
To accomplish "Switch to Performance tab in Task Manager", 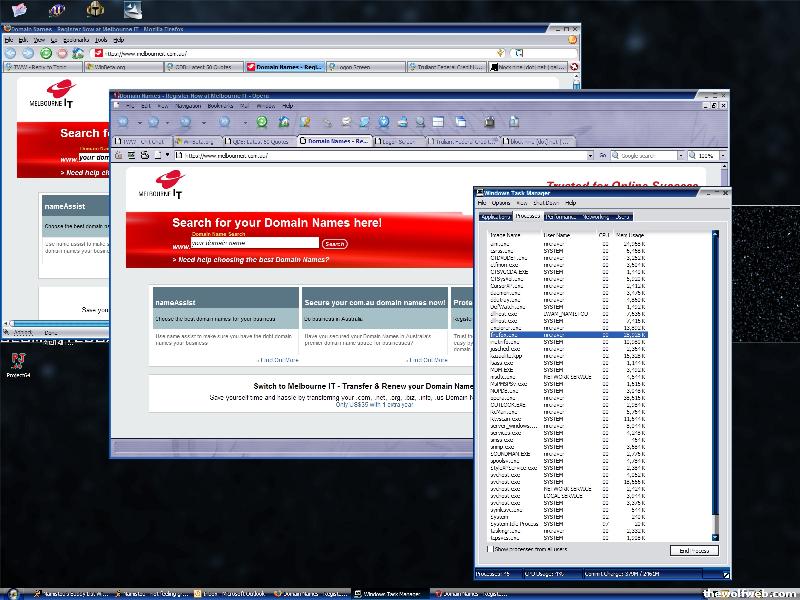I will point(561,216).
